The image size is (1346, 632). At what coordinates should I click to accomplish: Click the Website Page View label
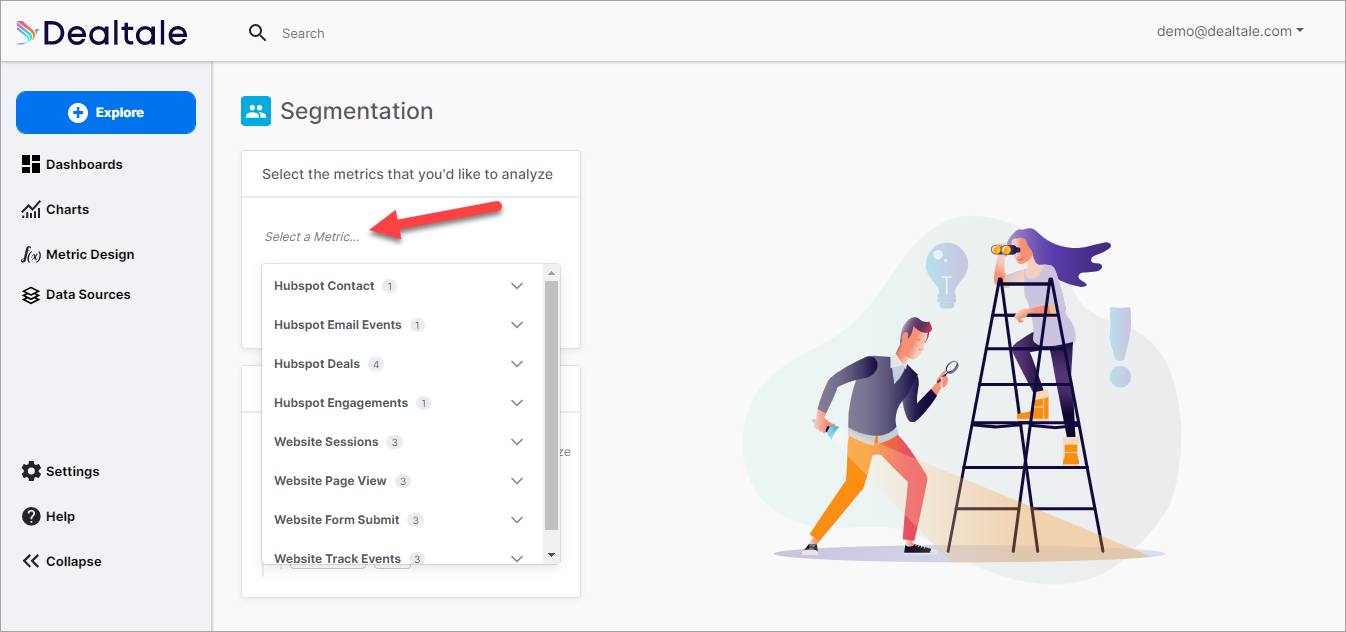[x=330, y=481]
